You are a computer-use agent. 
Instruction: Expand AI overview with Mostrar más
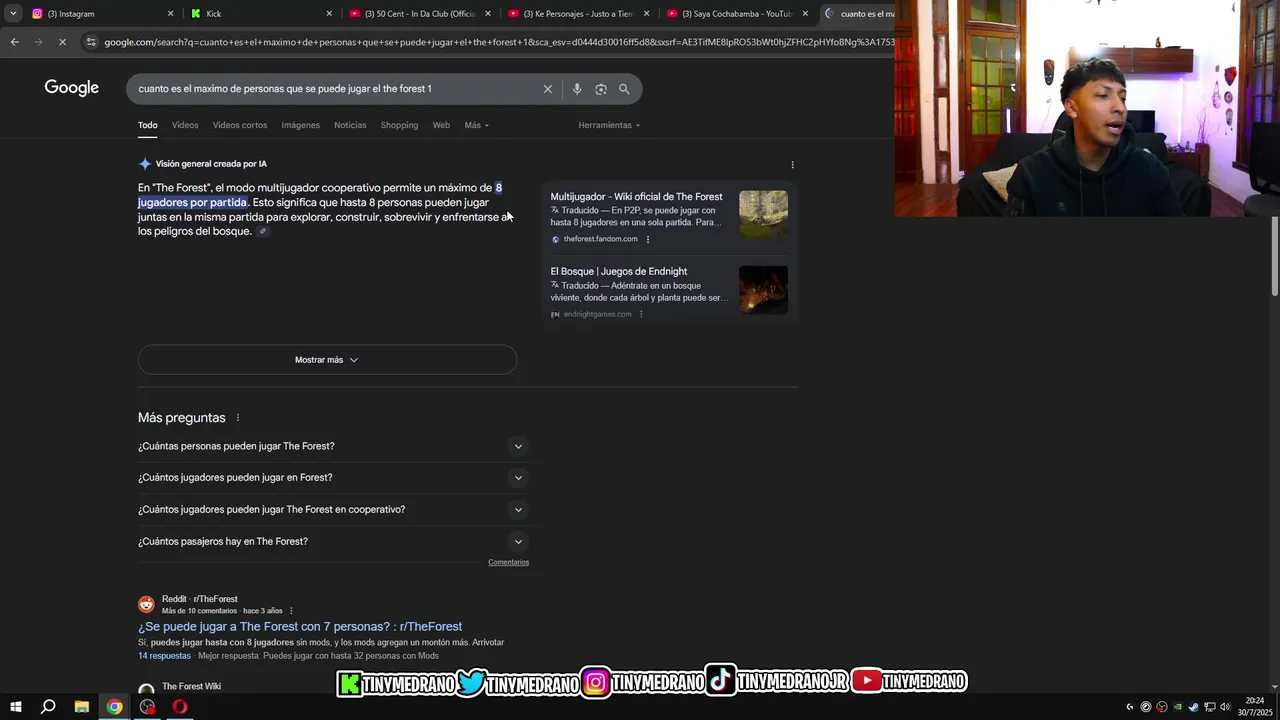(x=327, y=360)
